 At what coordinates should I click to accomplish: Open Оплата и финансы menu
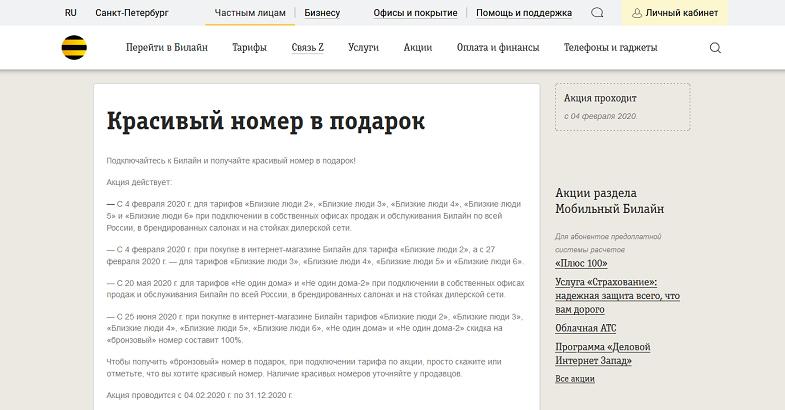498,48
